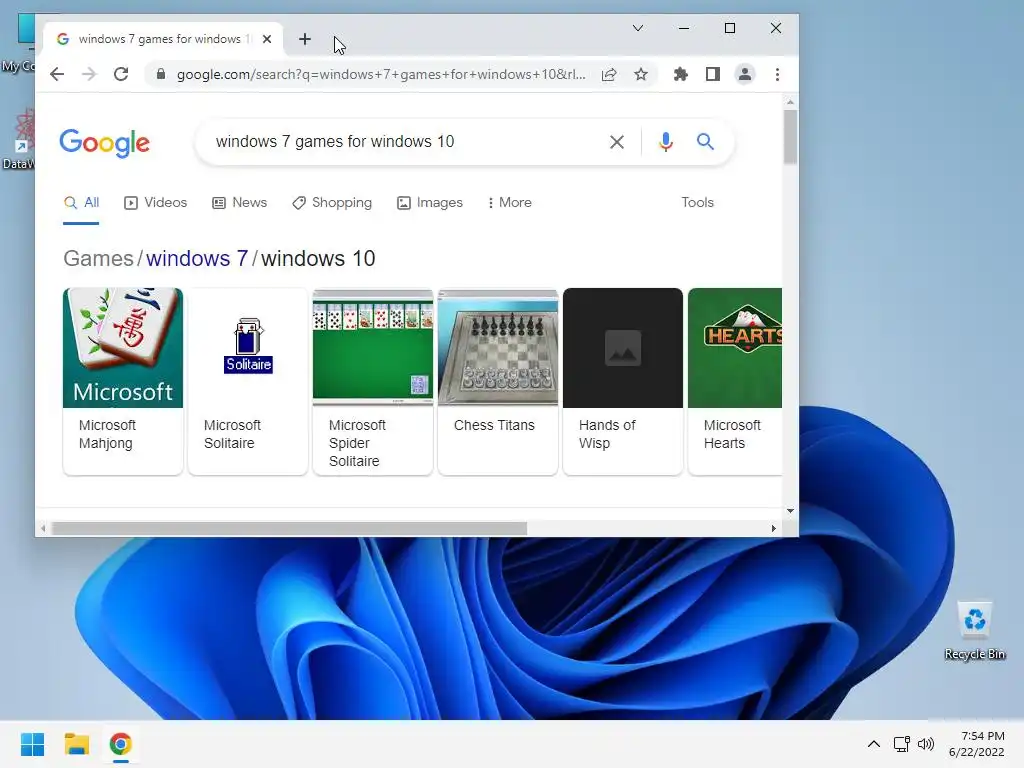Submit search with magnifier icon
The image size is (1024, 768).
705,141
